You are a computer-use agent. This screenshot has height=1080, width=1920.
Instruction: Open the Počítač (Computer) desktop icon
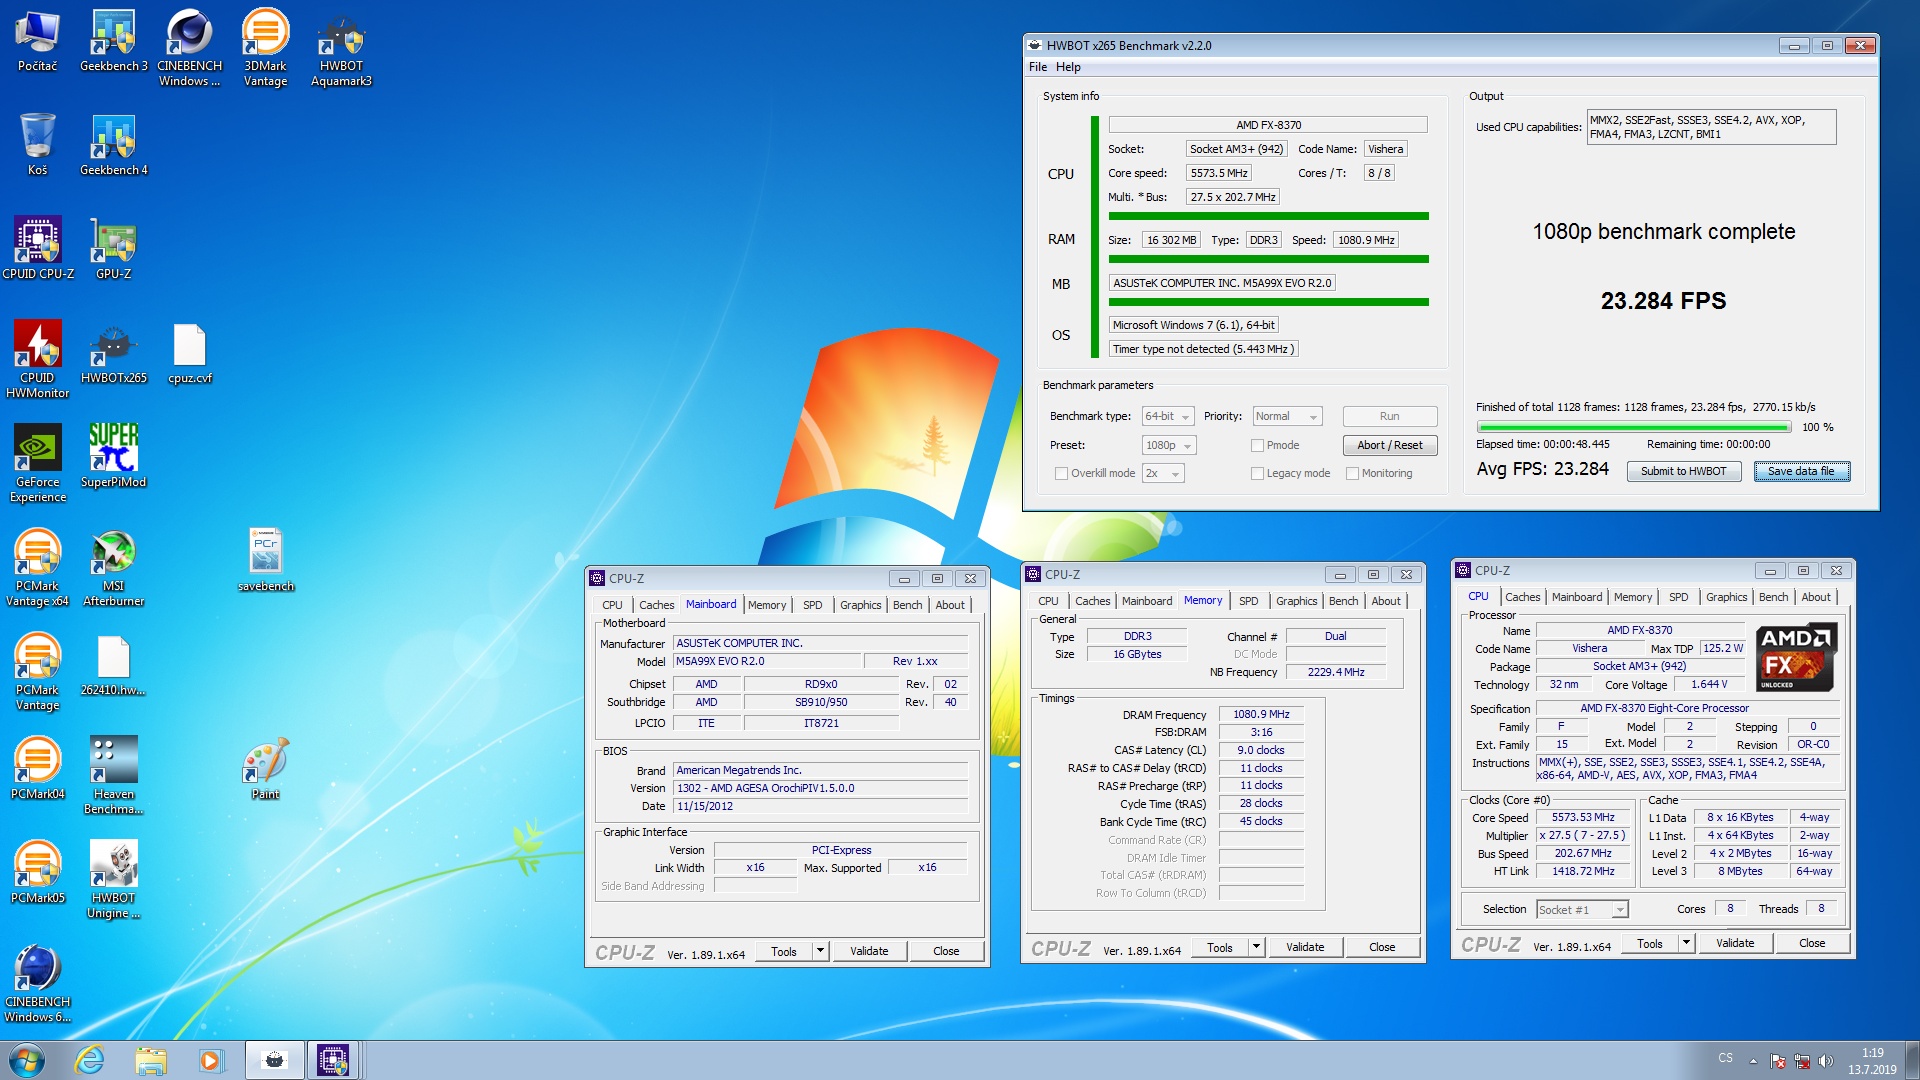pyautogui.click(x=37, y=40)
